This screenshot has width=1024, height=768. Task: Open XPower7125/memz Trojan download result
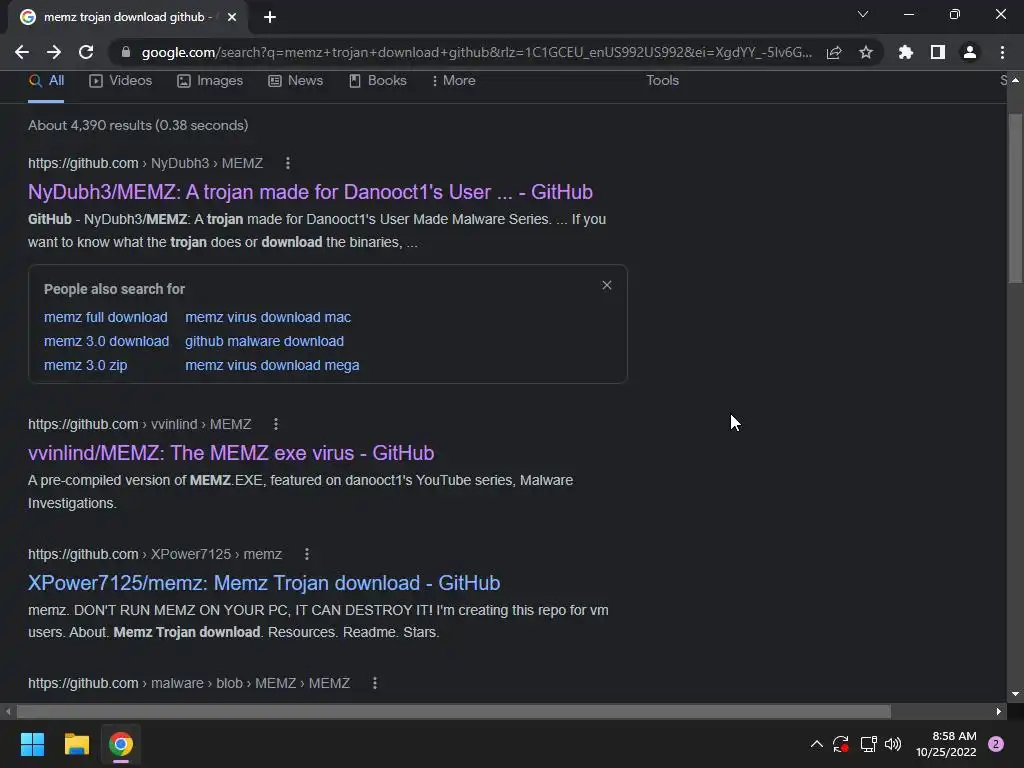(x=264, y=583)
